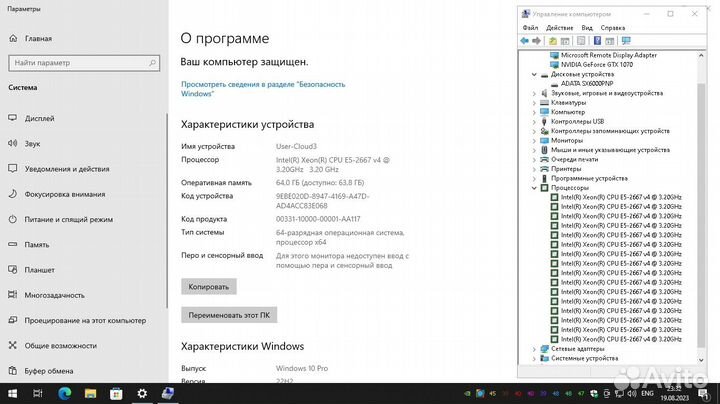Click the ENG language indicator
Screen dimensions: 720x404
[647, 393]
